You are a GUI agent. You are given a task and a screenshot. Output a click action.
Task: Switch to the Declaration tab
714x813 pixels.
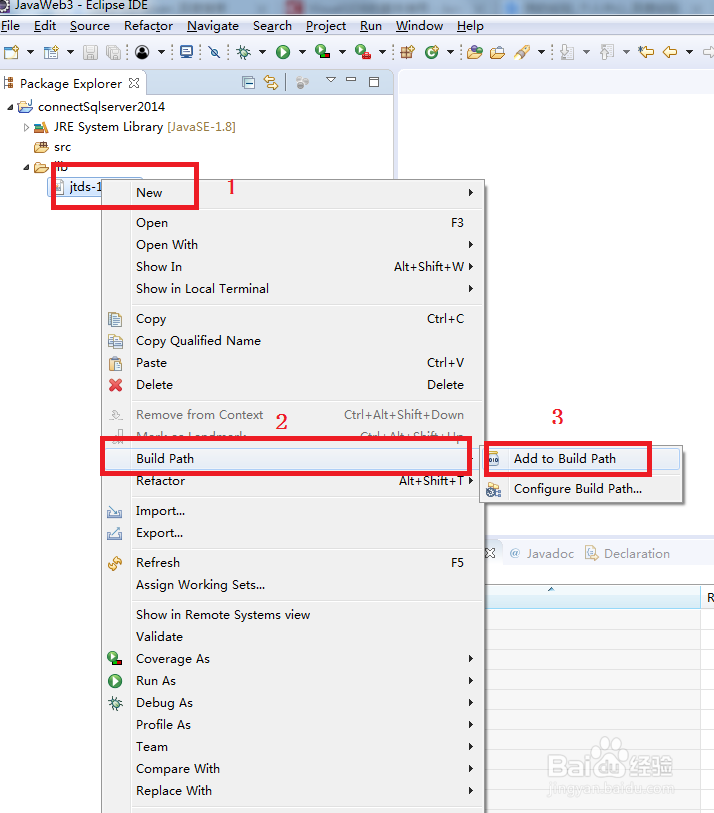(627, 554)
